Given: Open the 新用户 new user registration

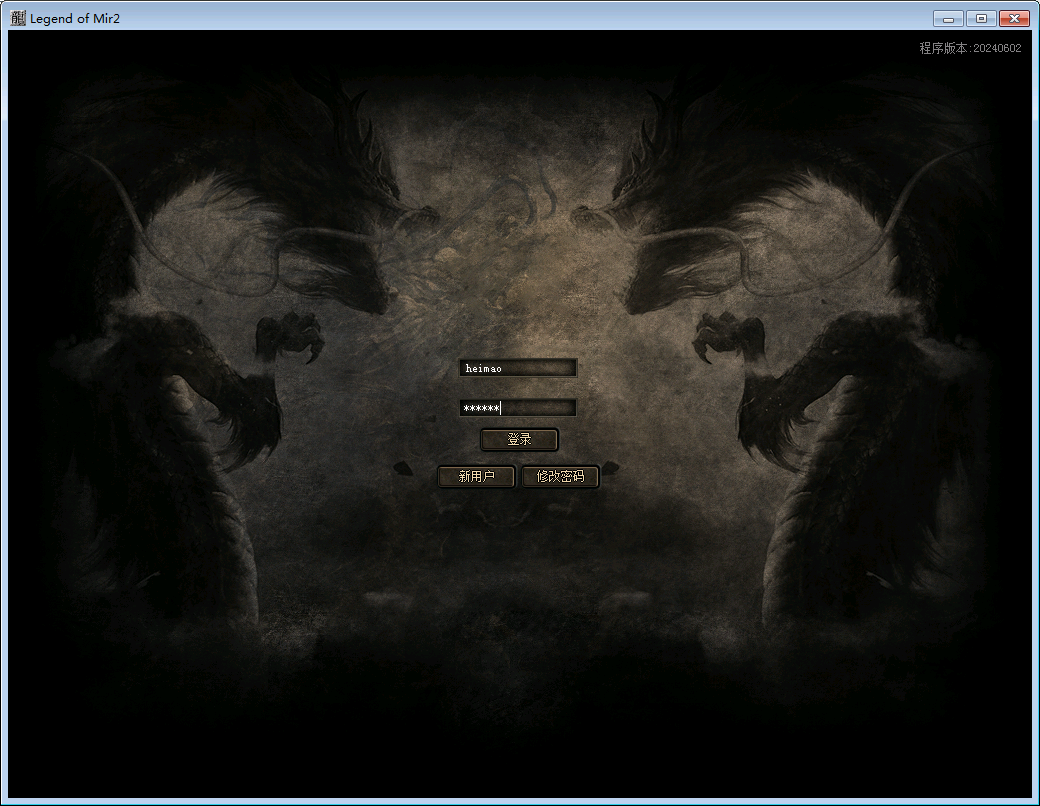Looking at the screenshot, I should [x=476, y=477].
